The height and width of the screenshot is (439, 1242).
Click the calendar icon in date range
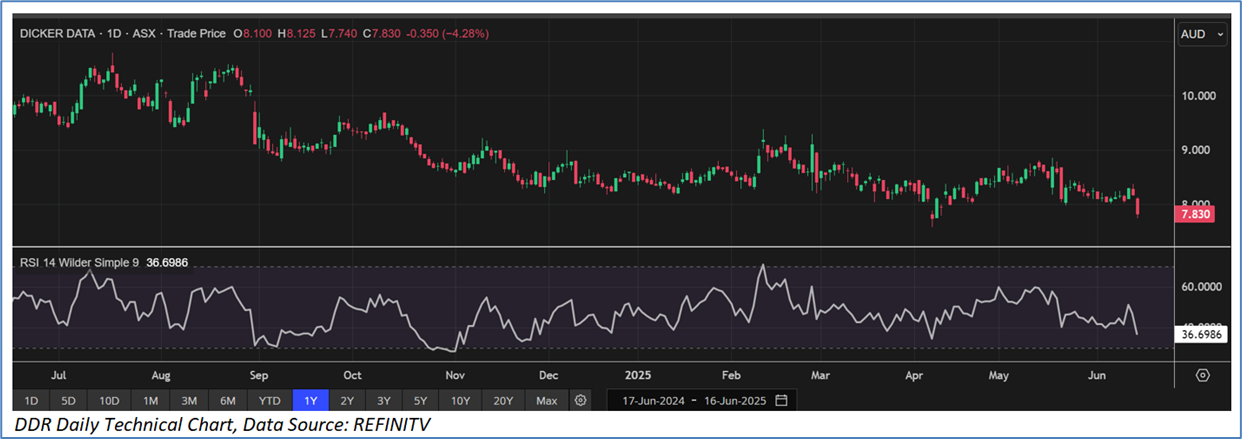click(781, 401)
